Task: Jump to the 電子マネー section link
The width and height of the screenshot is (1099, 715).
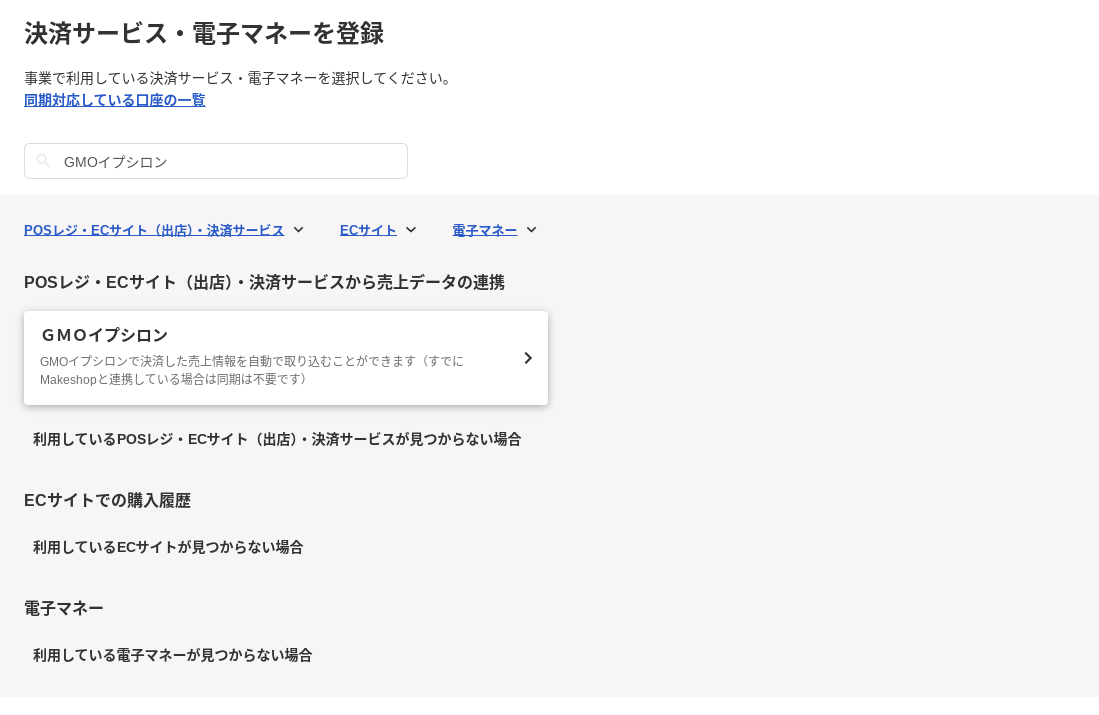Action: point(485,230)
